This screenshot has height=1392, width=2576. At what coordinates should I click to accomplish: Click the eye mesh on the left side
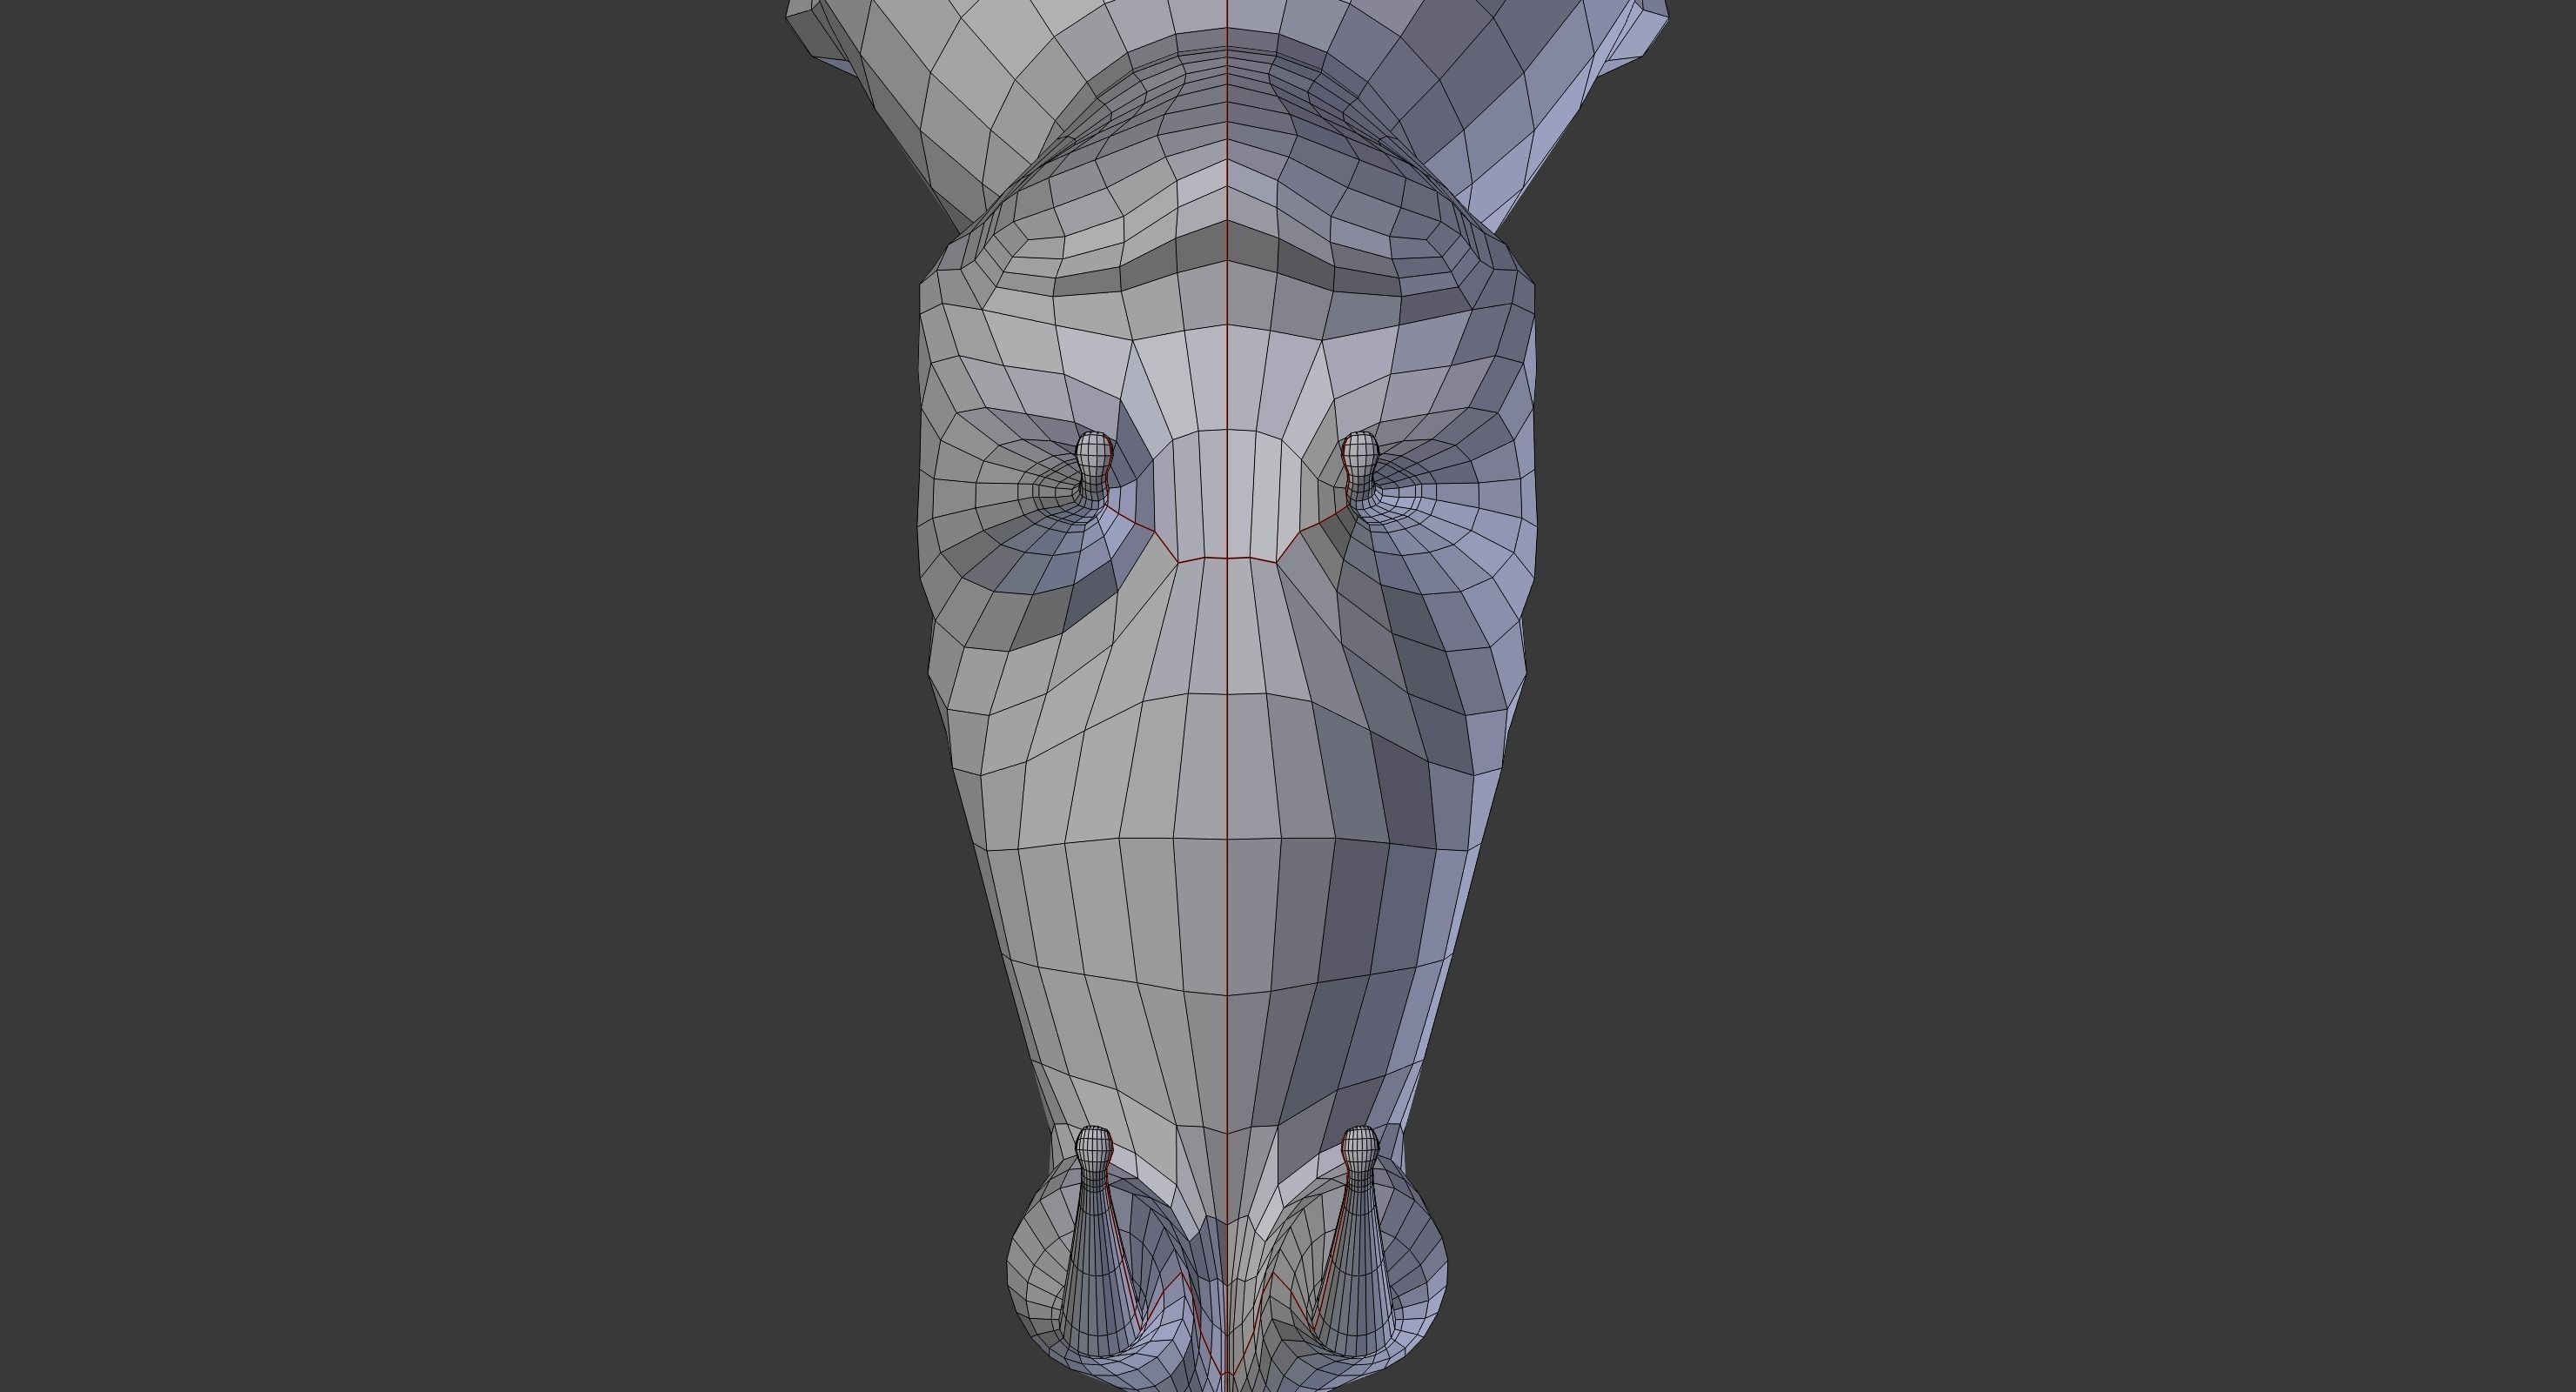tap(1094, 467)
